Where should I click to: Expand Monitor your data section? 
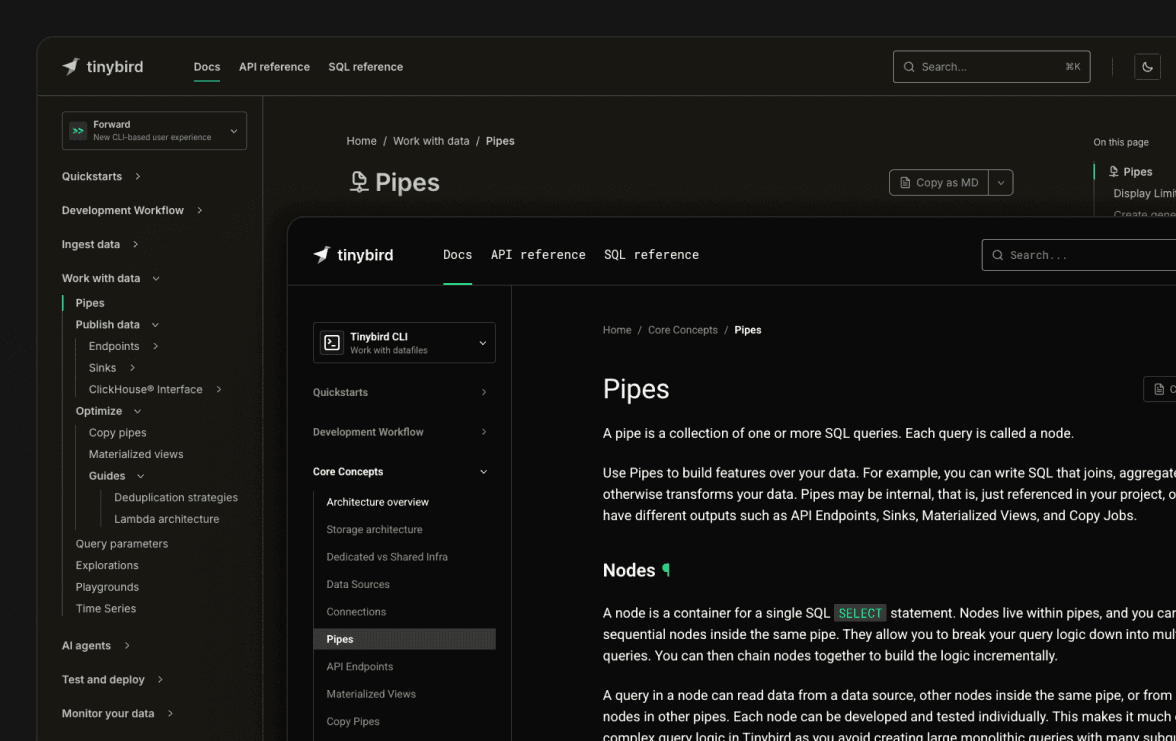[170, 713]
